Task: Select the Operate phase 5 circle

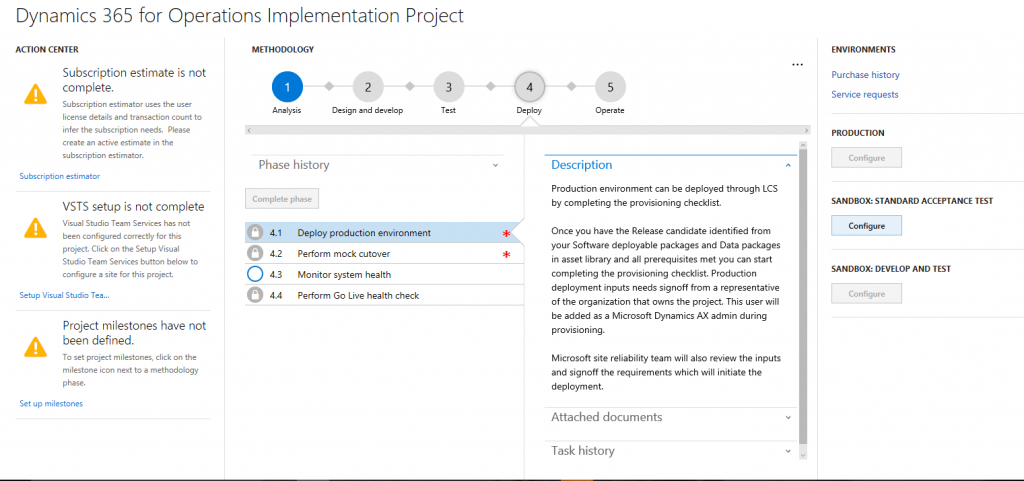Action: [x=609, y=87]
